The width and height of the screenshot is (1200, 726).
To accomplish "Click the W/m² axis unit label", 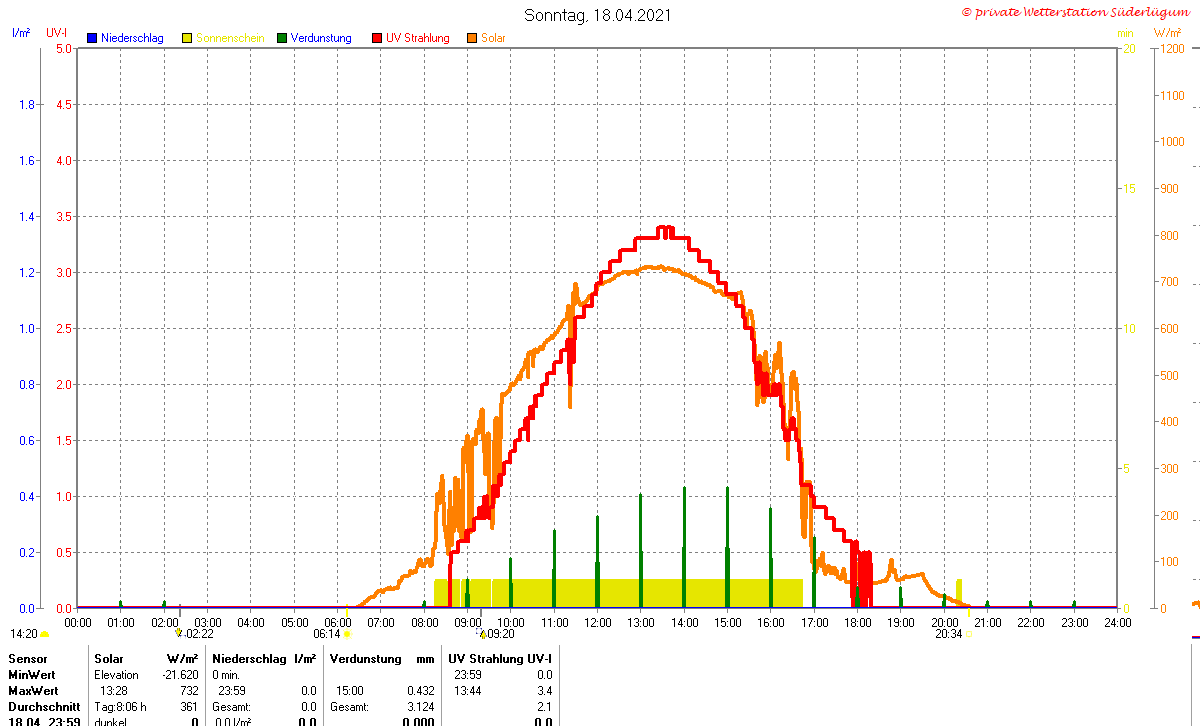I will [x=1168, y=33].
